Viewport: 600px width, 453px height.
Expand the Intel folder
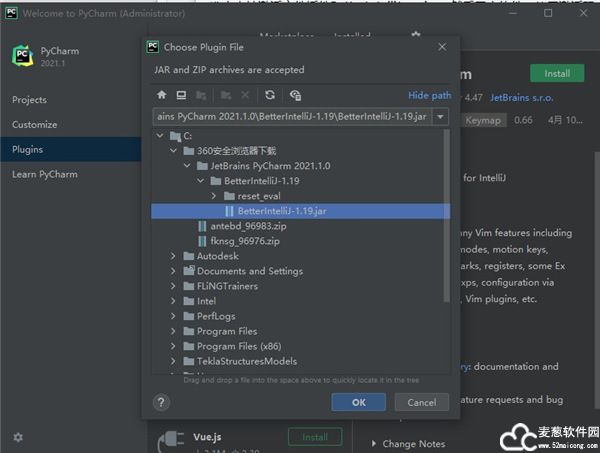tap(173, 301)
